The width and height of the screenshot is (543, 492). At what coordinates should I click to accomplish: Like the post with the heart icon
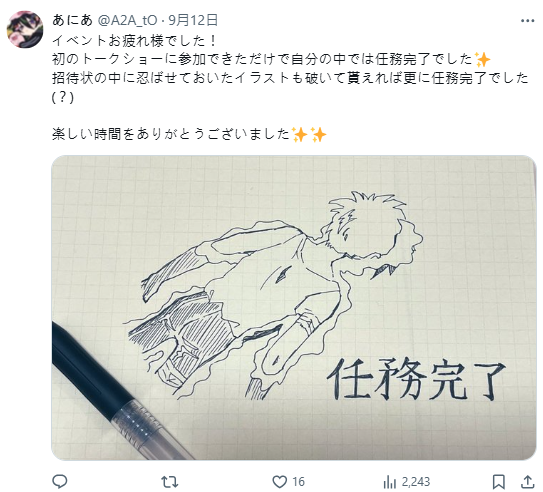point(279,482)
